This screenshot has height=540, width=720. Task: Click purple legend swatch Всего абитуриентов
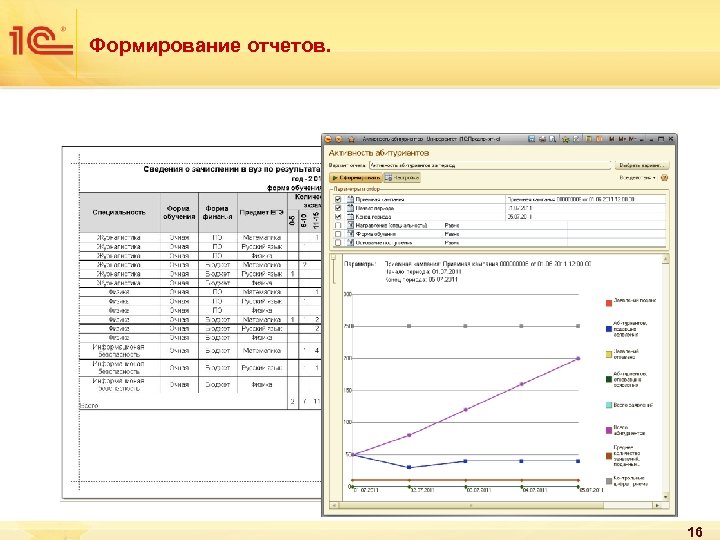point(609,430)
